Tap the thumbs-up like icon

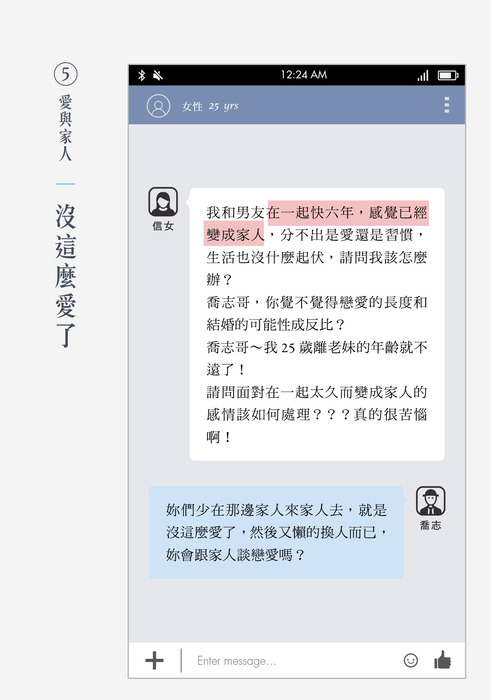point(442,660)
